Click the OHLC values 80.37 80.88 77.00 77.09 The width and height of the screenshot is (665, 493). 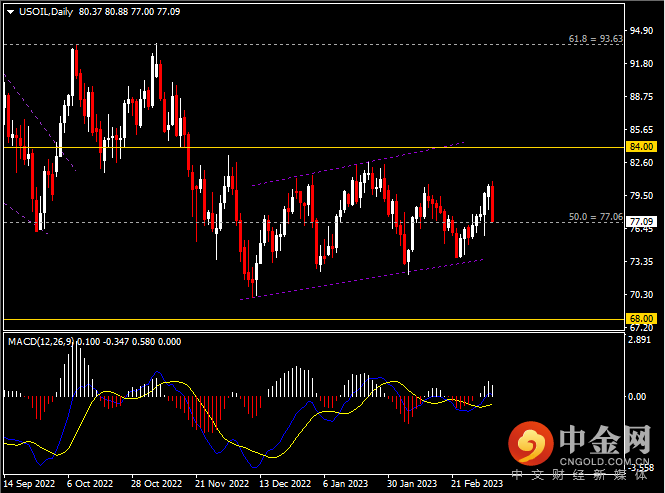tap(129, 12)
